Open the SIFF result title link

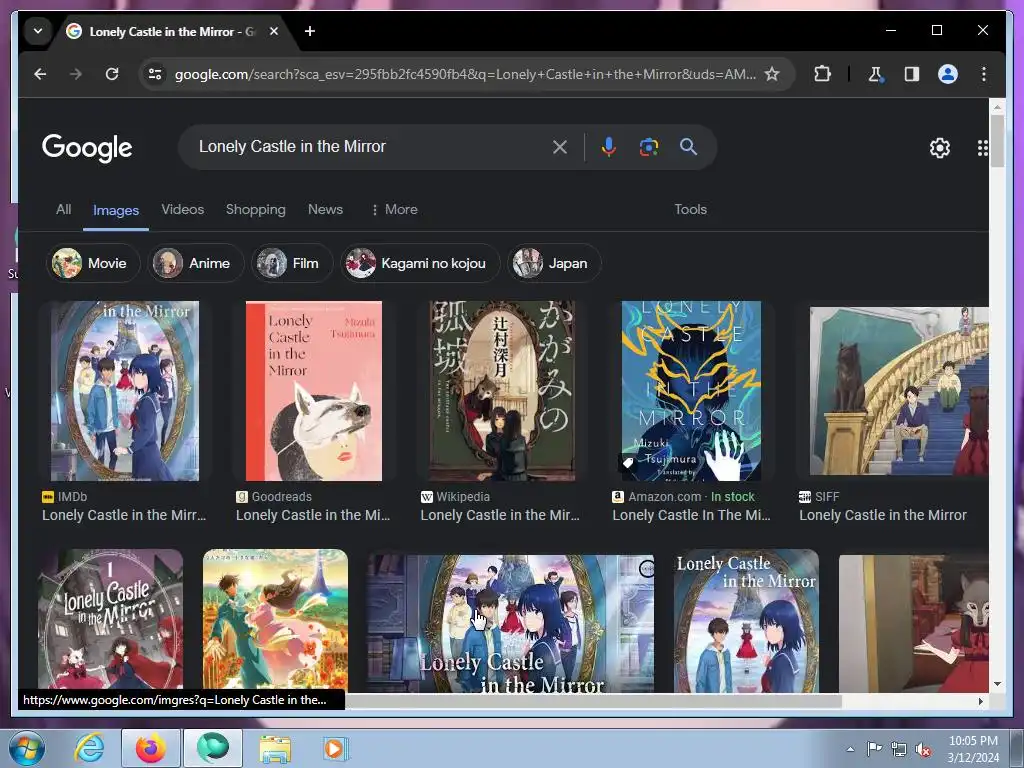coord(883,515)
